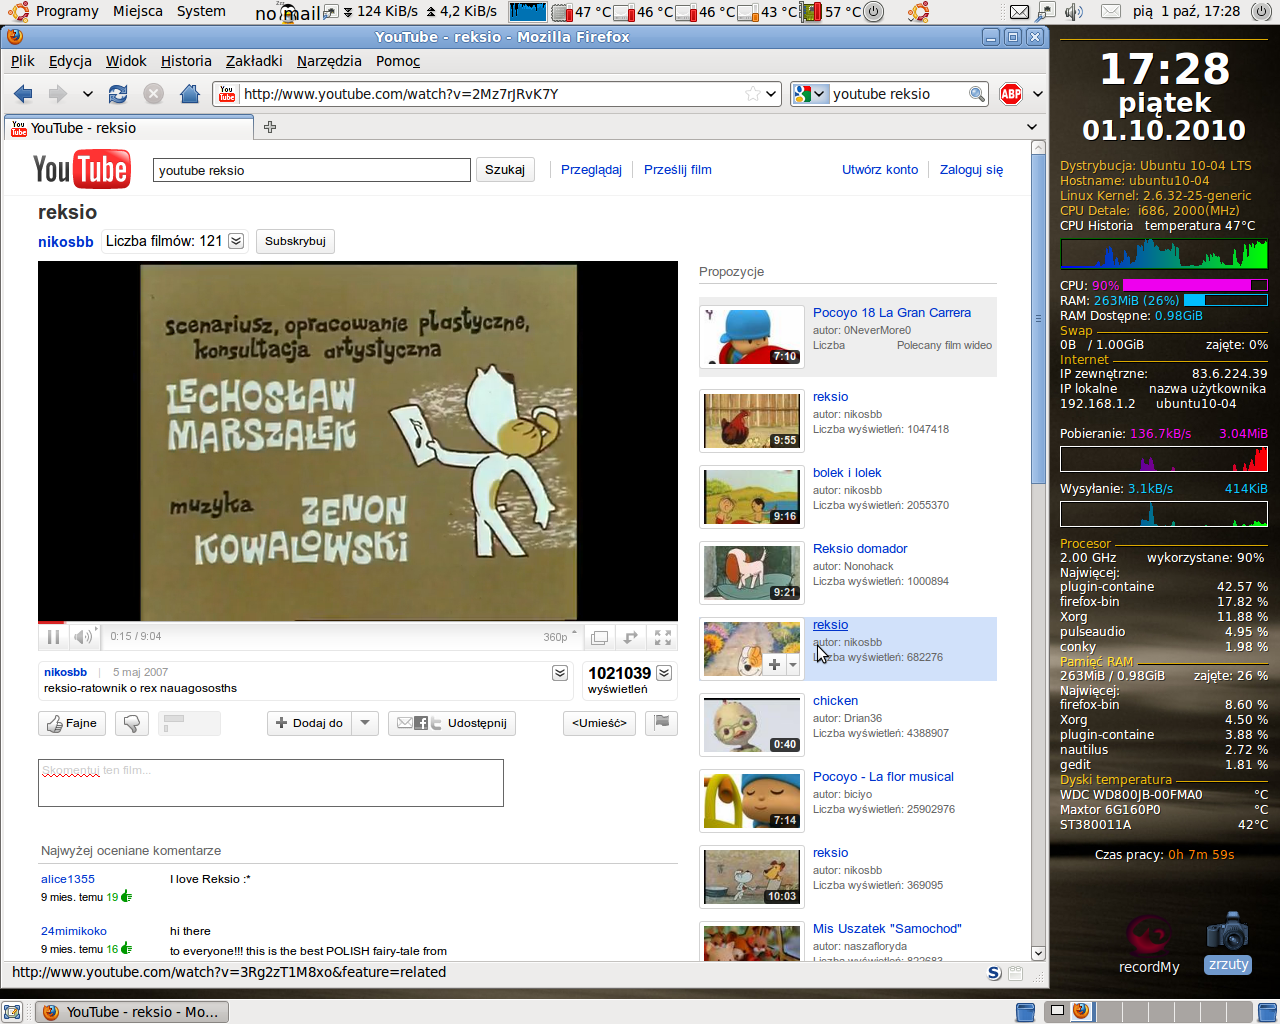Screen dimensions: 1280x1024
Task: Run search with the magnifier icon
Action: 977,94
